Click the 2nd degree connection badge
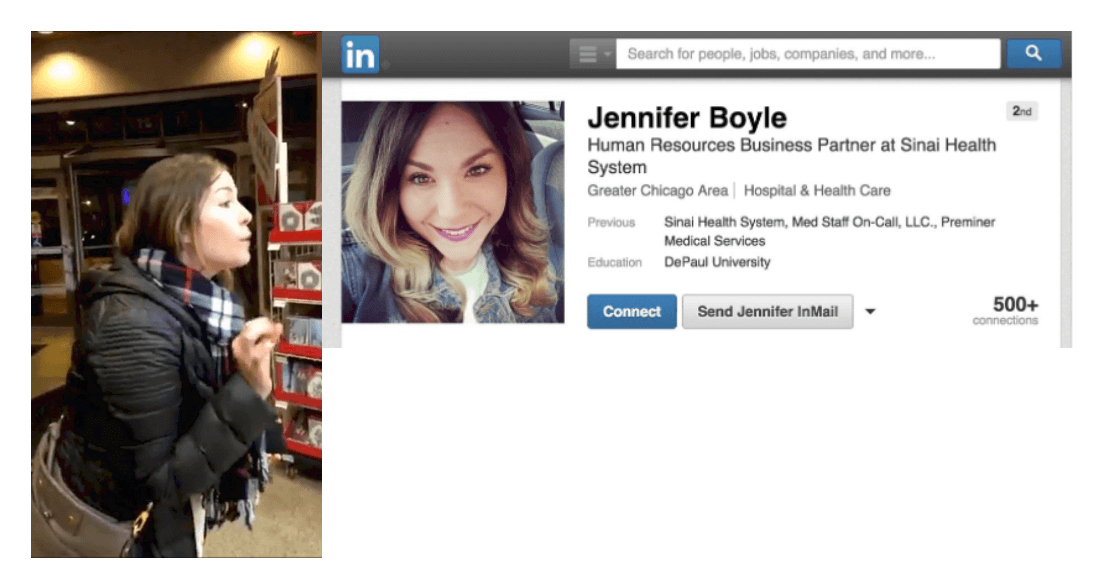 click(1022, 111)
